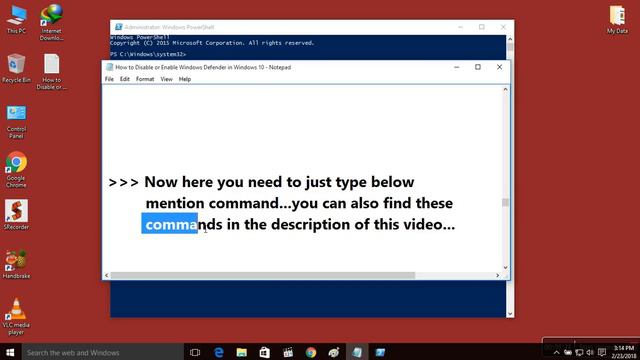The image size is (640, 360).
Task: Click the PowerShell prompt line 'PS C:\Windows\system32>'
Action: point(148,54)
